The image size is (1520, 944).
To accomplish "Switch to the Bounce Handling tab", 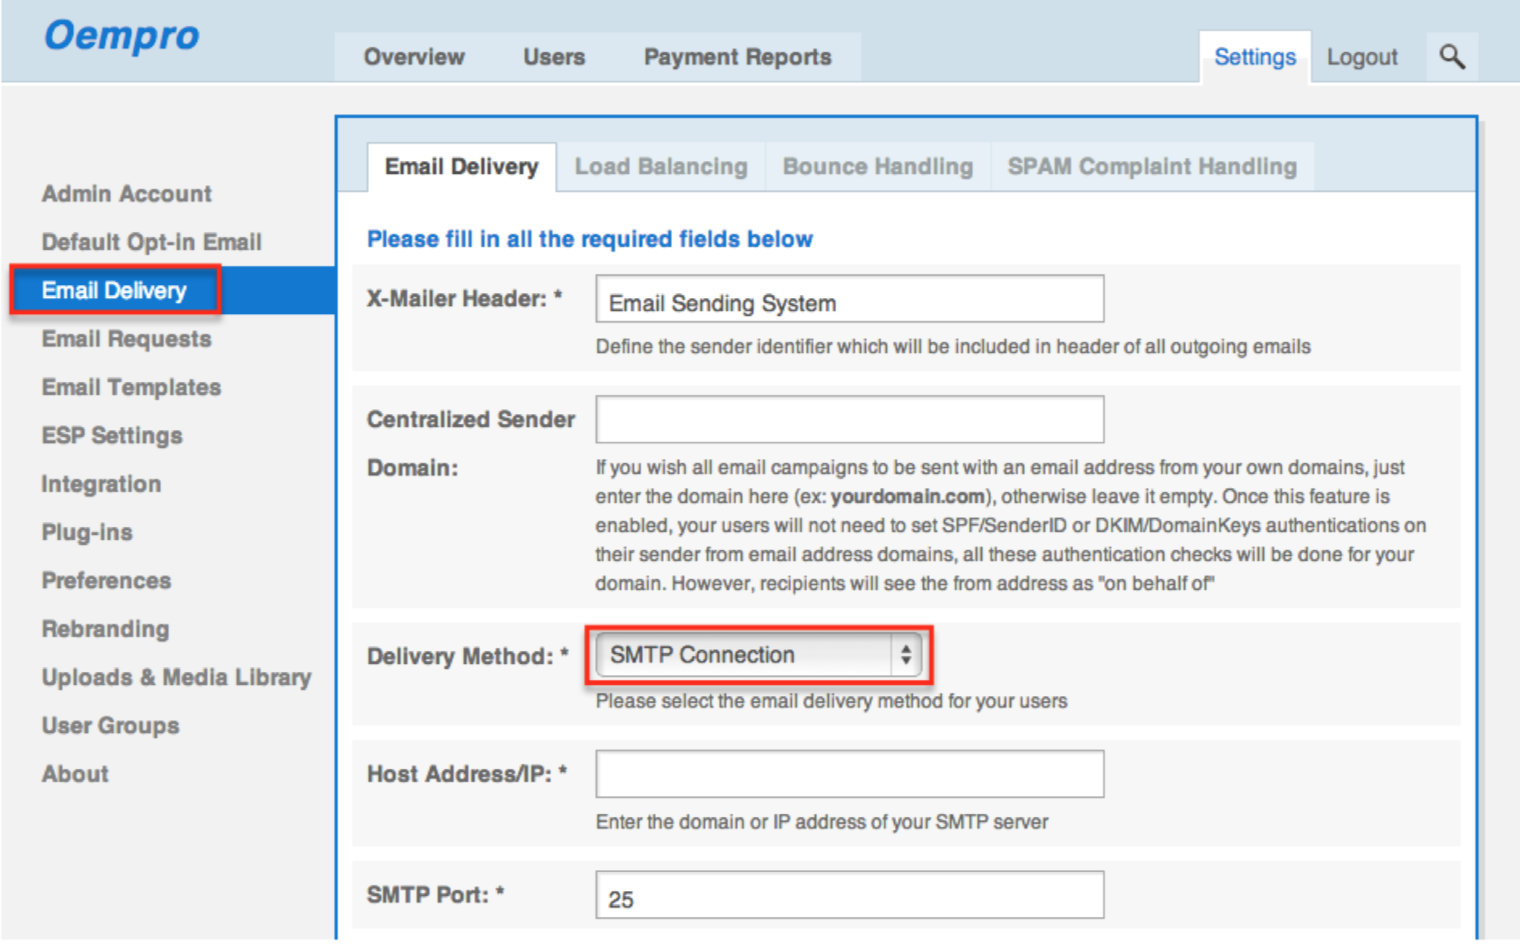I will (x=877, y=166).
